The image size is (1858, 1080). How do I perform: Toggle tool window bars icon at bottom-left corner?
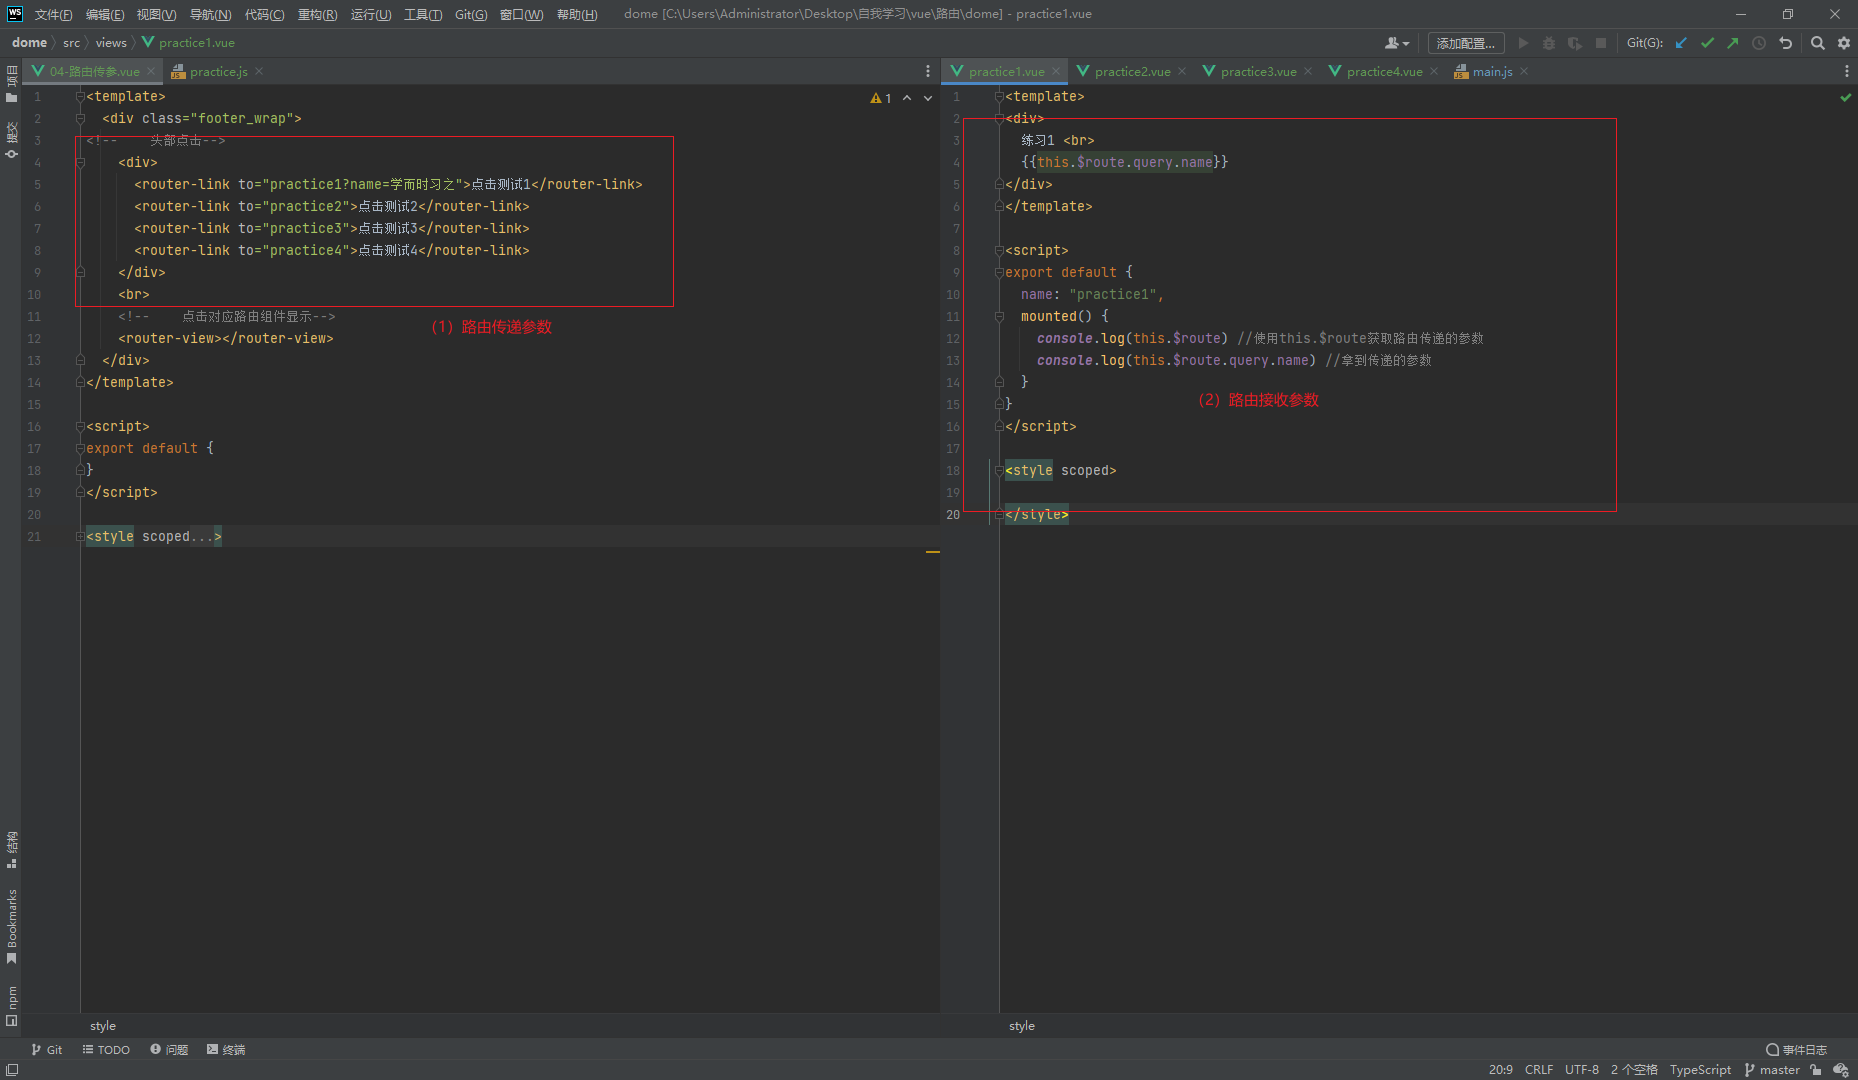point(12,1070)
